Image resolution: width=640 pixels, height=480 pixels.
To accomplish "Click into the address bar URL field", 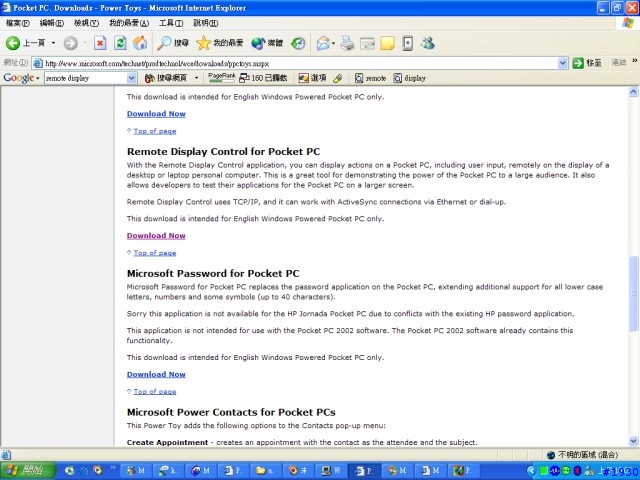I will [x=300, y=63].
